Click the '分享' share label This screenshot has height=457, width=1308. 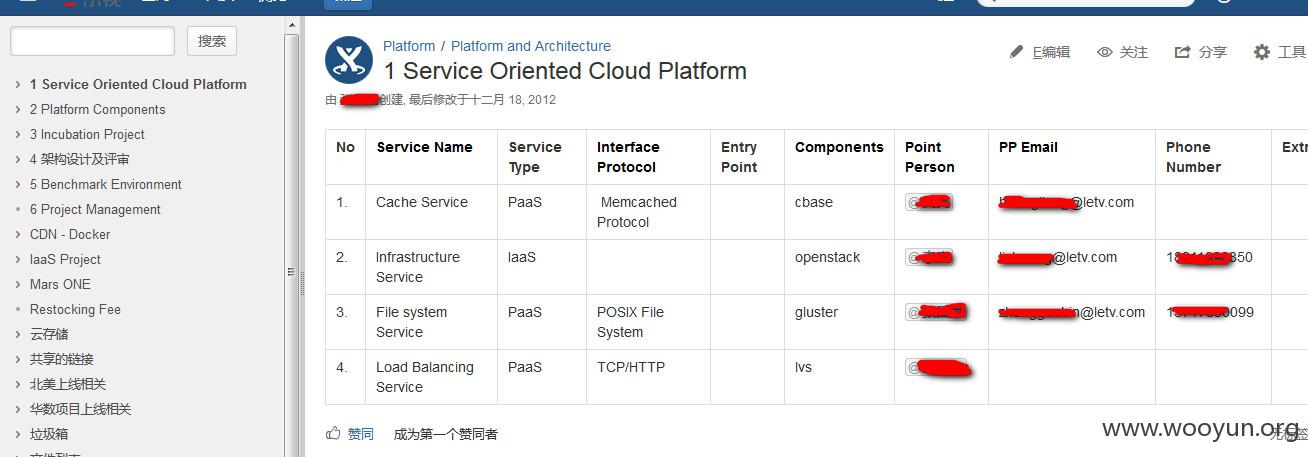(x=1212, y=52)
